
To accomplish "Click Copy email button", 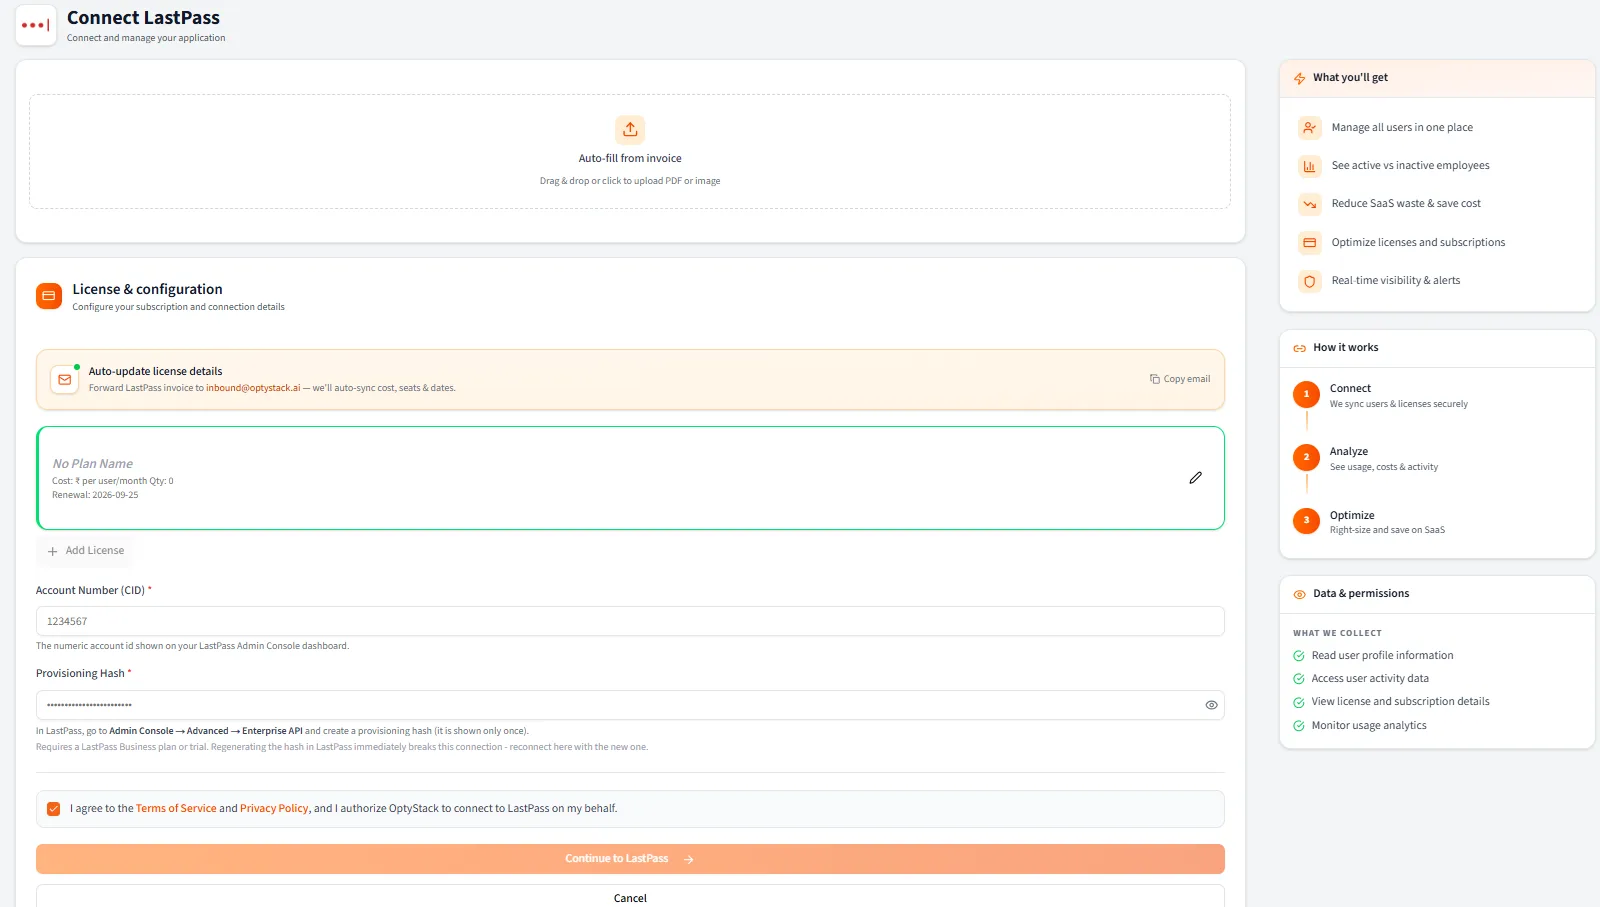I will tap(1180, 379).
